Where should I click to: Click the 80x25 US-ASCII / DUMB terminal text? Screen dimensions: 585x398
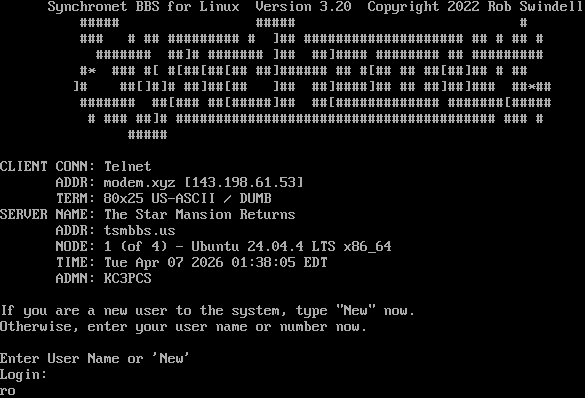coord(188,198)
